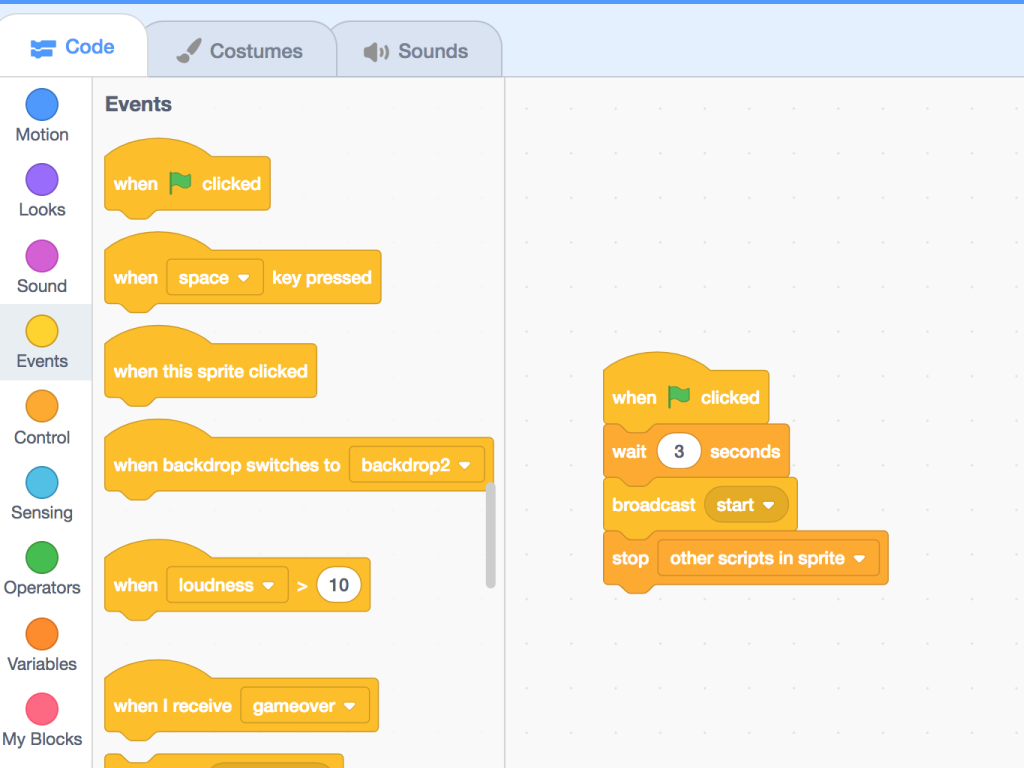Open the Sounds tab
This screenshot has width=1024, height=768.
pyautogui.click(x=418, y=51)
